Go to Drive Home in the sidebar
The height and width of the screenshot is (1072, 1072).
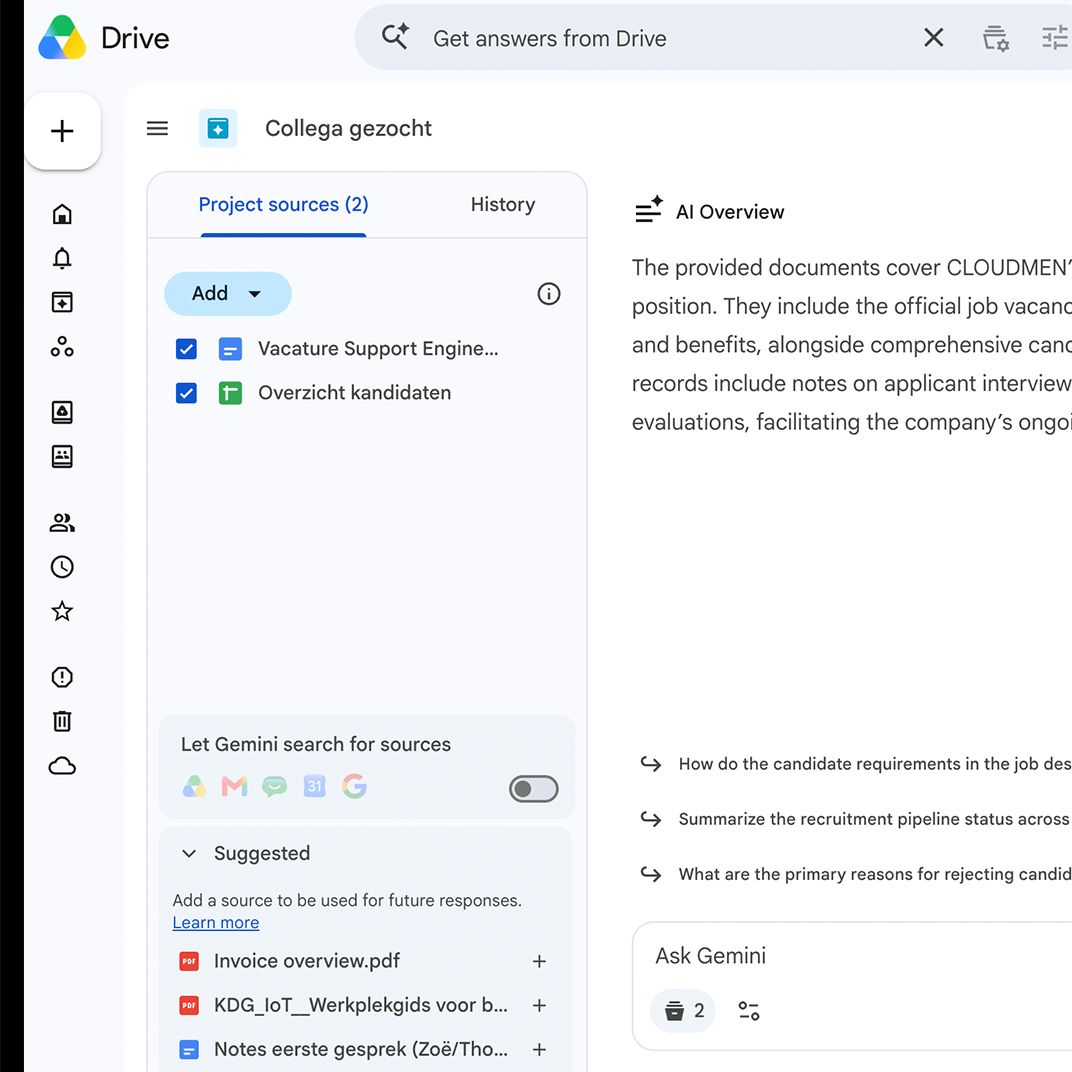62,214
